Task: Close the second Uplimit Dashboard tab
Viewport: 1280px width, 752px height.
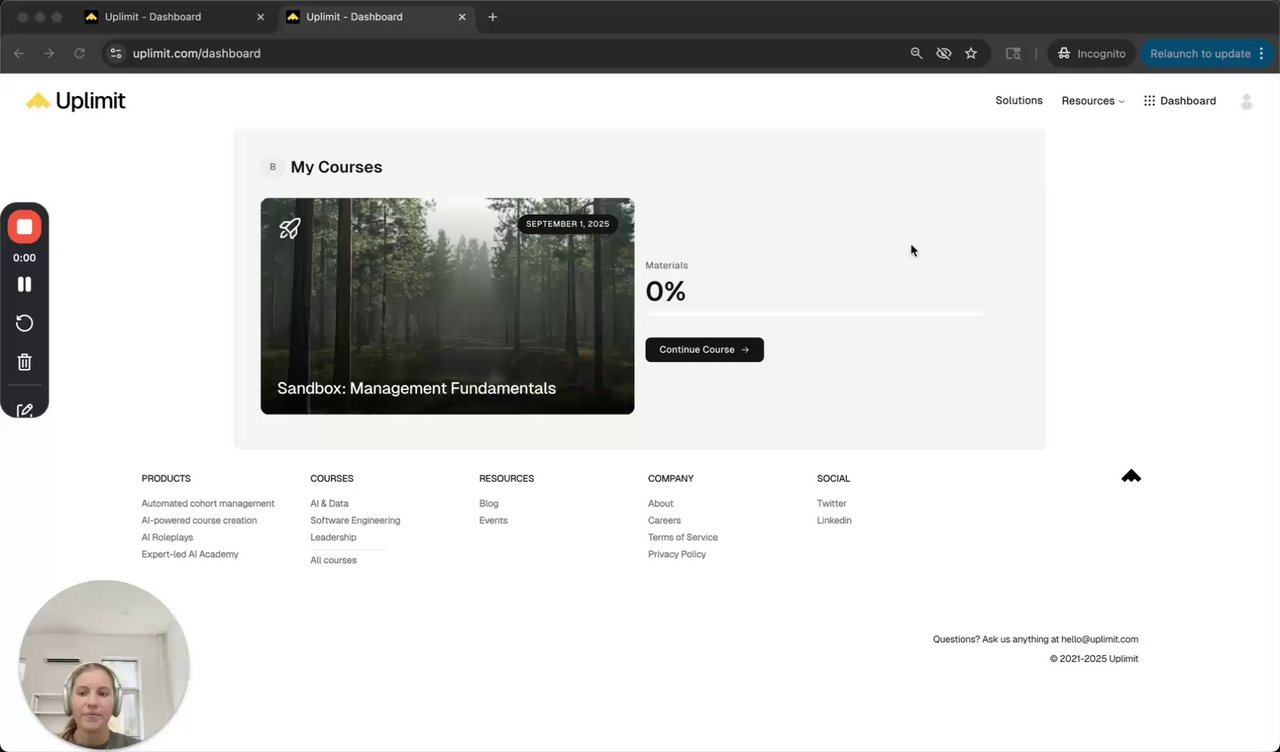Action: click(x=462, y=17)
